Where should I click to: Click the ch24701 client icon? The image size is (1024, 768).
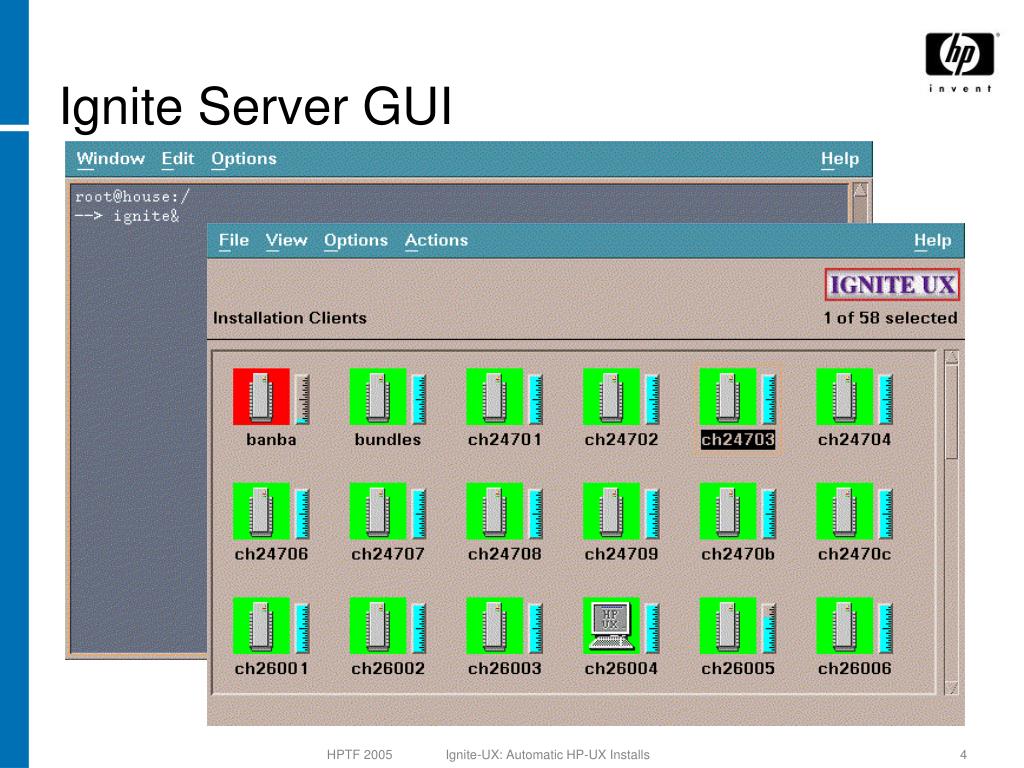(x=495, y=396)
